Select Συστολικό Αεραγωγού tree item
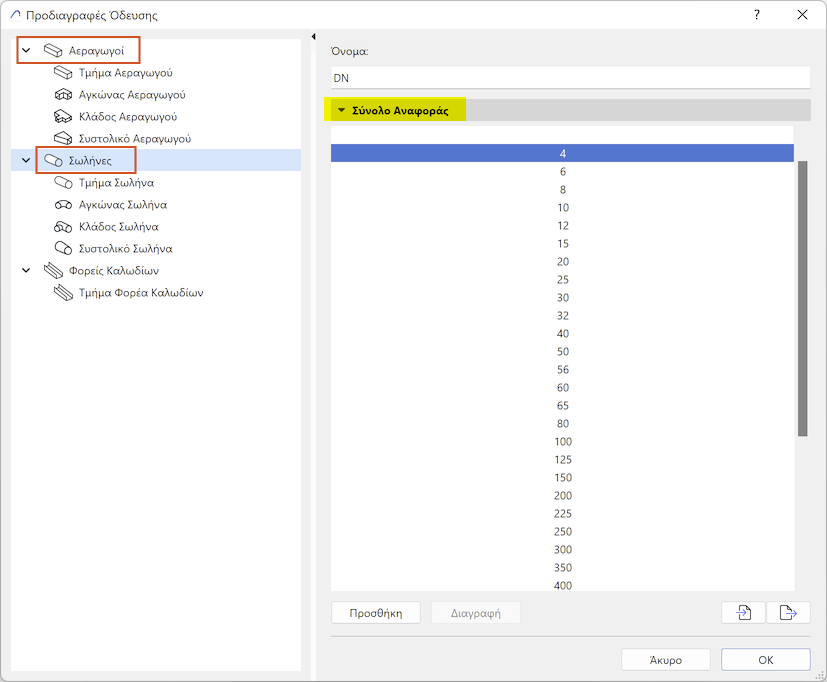The width and height of the screenshot is (827, 682). coord(134,139)
